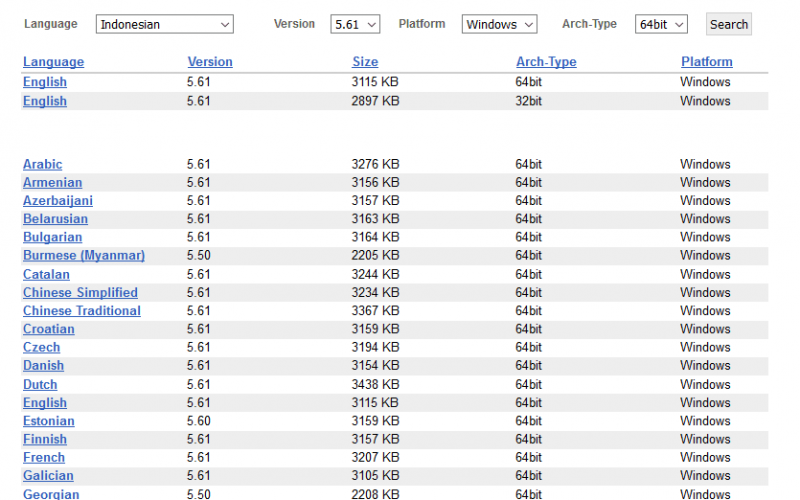This screenshot has height=500, width=800.
Task: Open the Dutch download link
Action: point(40,385)
